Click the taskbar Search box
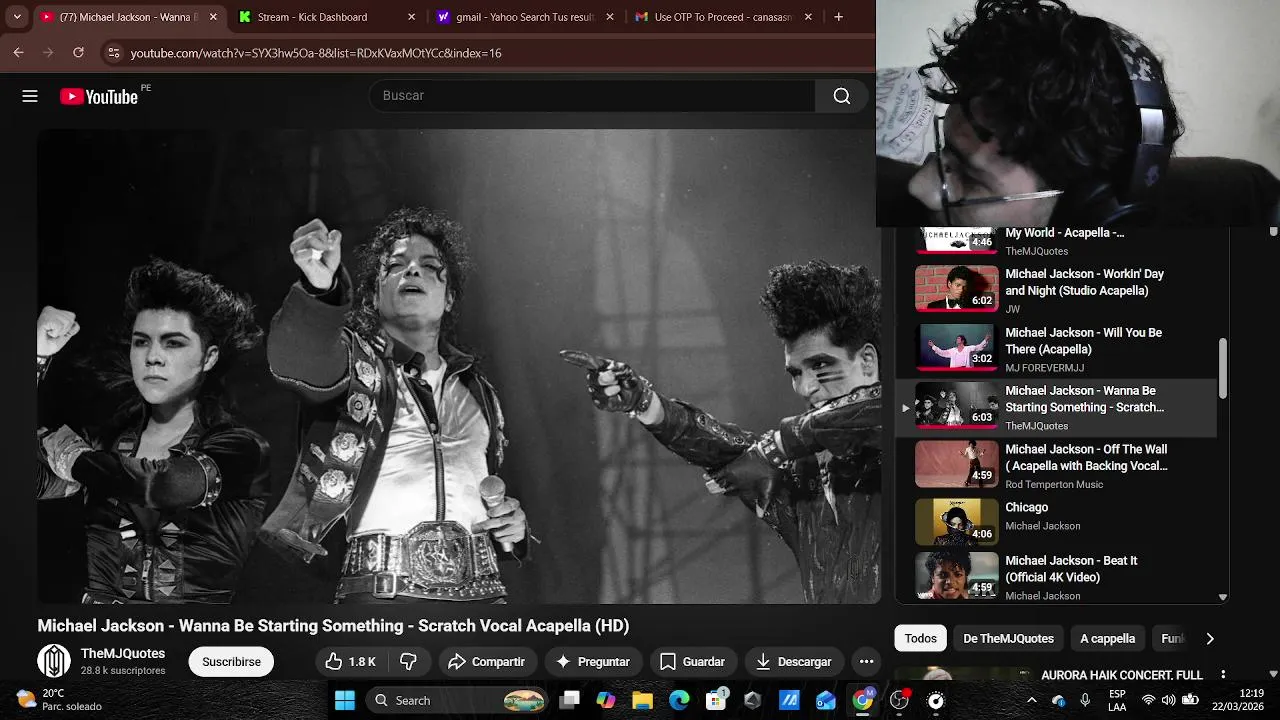The image size is (1280, 720). pos(455,700)
